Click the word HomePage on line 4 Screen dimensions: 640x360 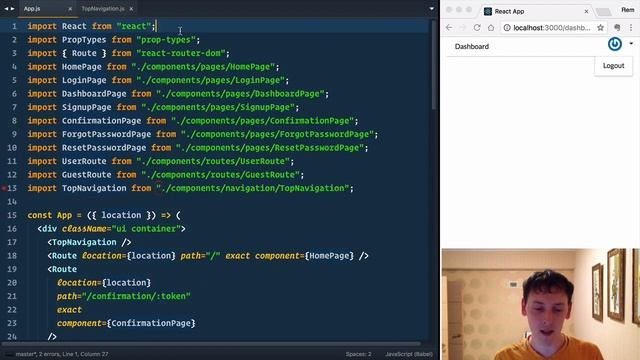pos(82,67)
